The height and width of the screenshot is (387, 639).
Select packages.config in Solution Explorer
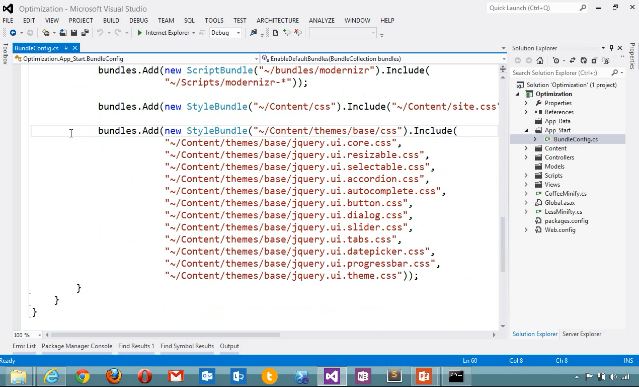pyautogui.click(x=566, y=221)
